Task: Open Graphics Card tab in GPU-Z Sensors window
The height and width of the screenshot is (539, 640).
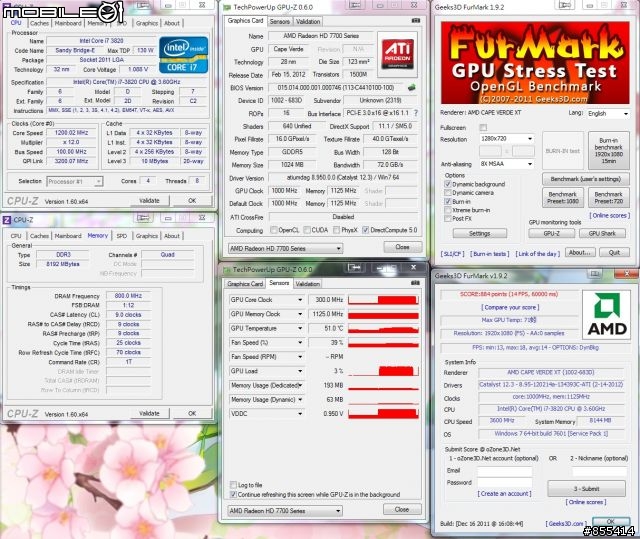Action: click(245, 284)
